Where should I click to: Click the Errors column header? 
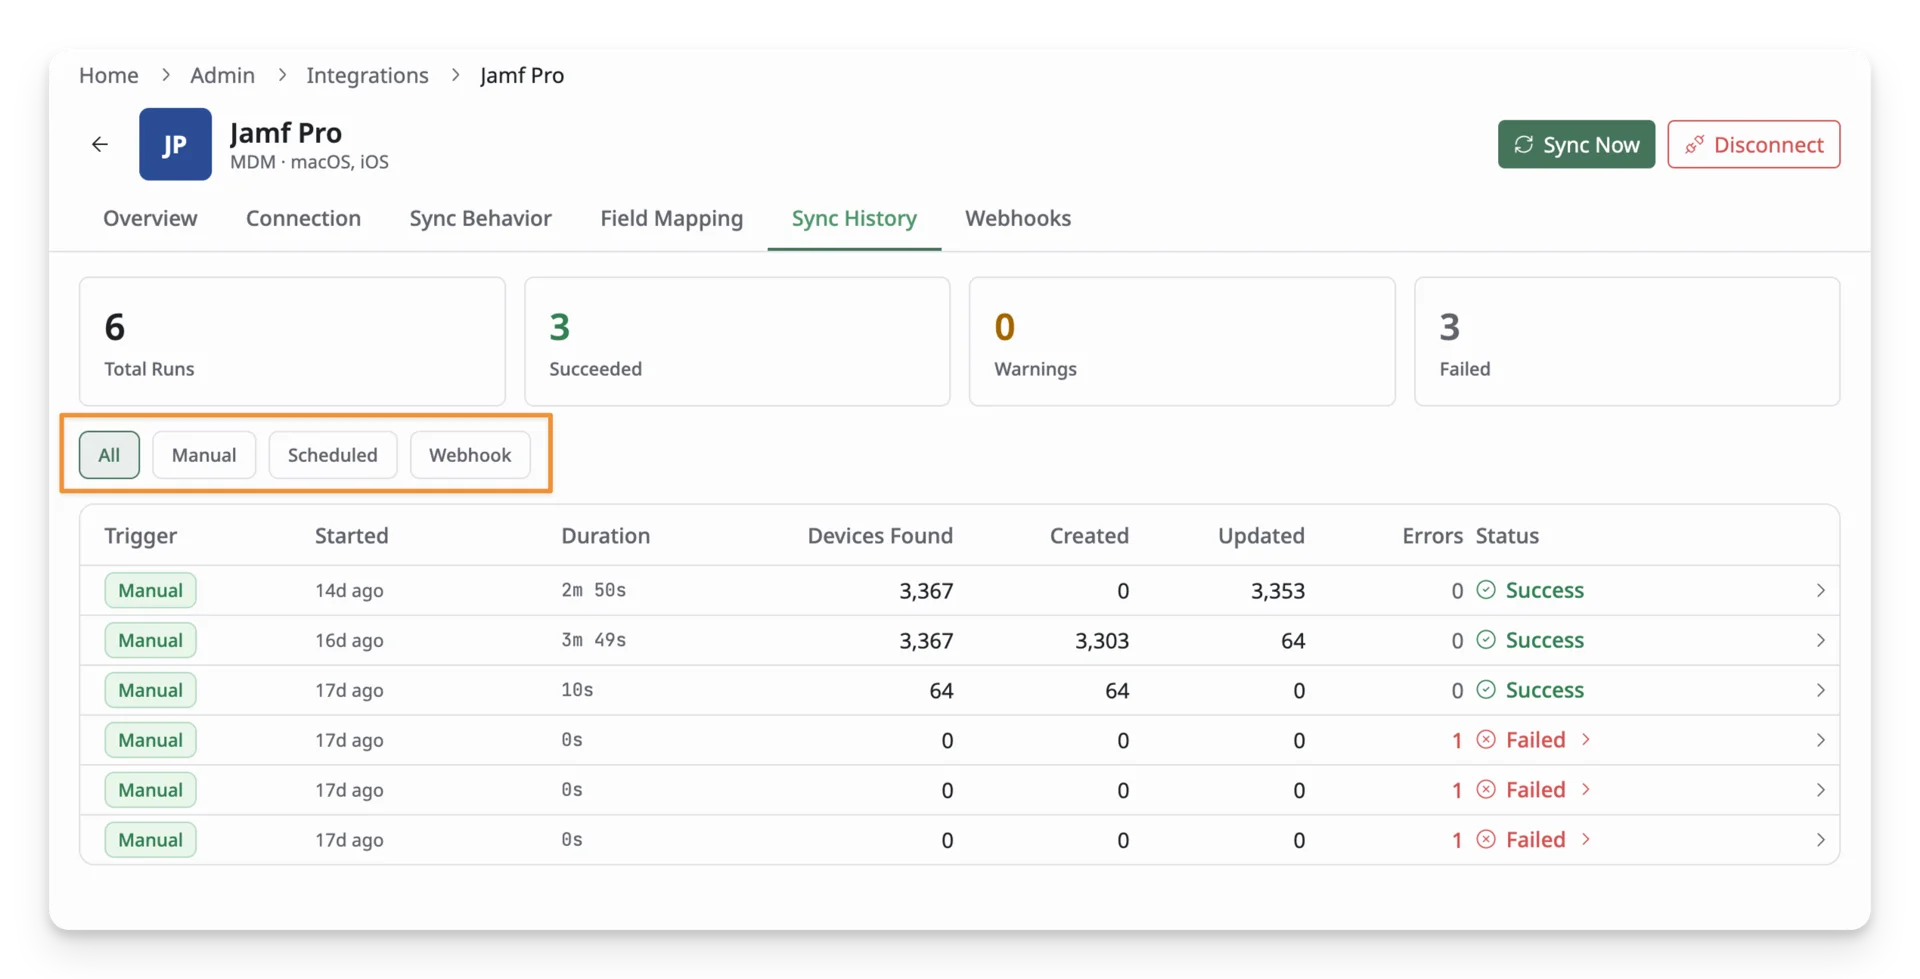1432,535
